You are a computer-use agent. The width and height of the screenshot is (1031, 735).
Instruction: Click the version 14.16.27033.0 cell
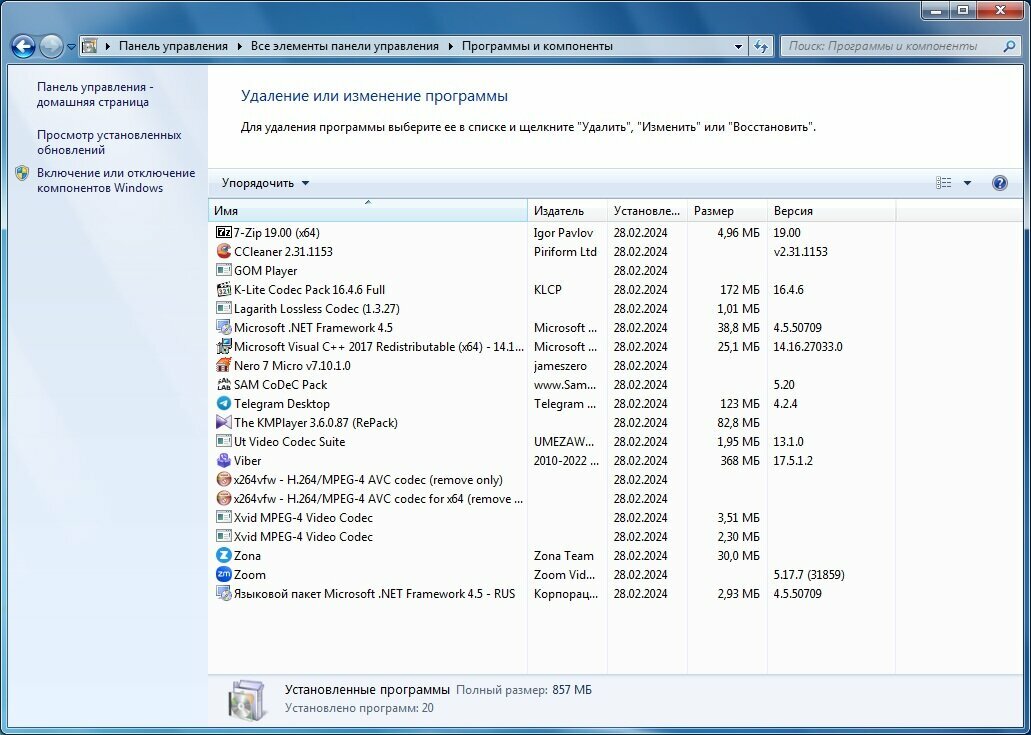pyautogui.click(x=807, y=346)
